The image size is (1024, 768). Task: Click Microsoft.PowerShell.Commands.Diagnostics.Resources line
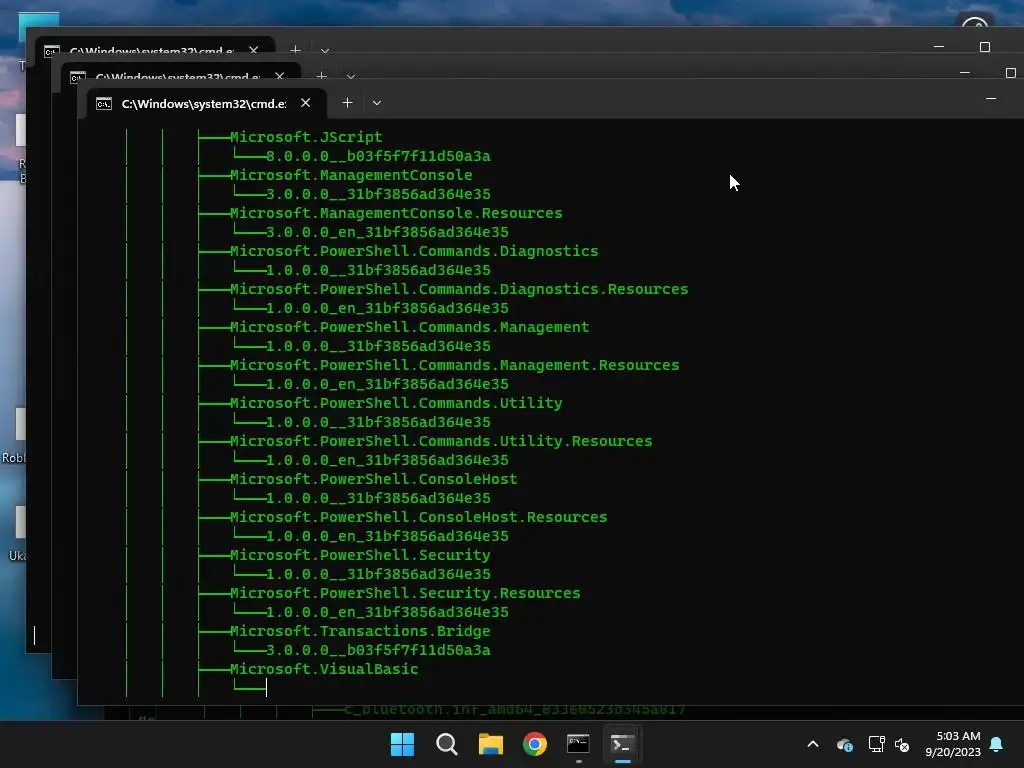[459, 289]
